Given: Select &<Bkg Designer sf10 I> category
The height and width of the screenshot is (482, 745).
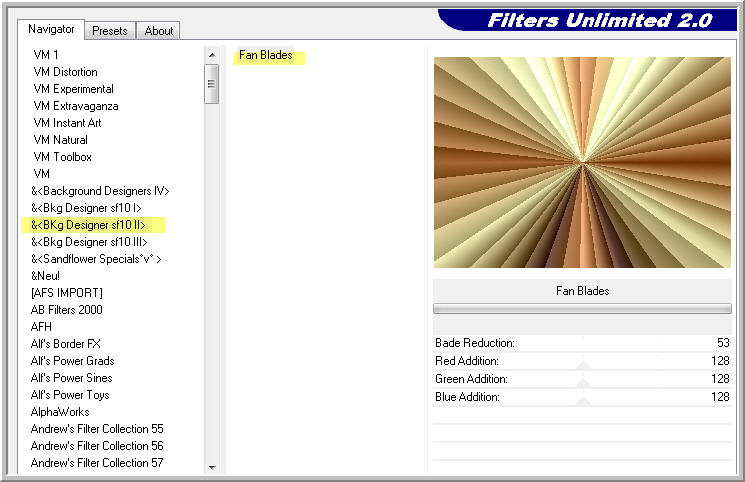Looking at the screenshot, I should pyautogui.click(x=86, y=208).
